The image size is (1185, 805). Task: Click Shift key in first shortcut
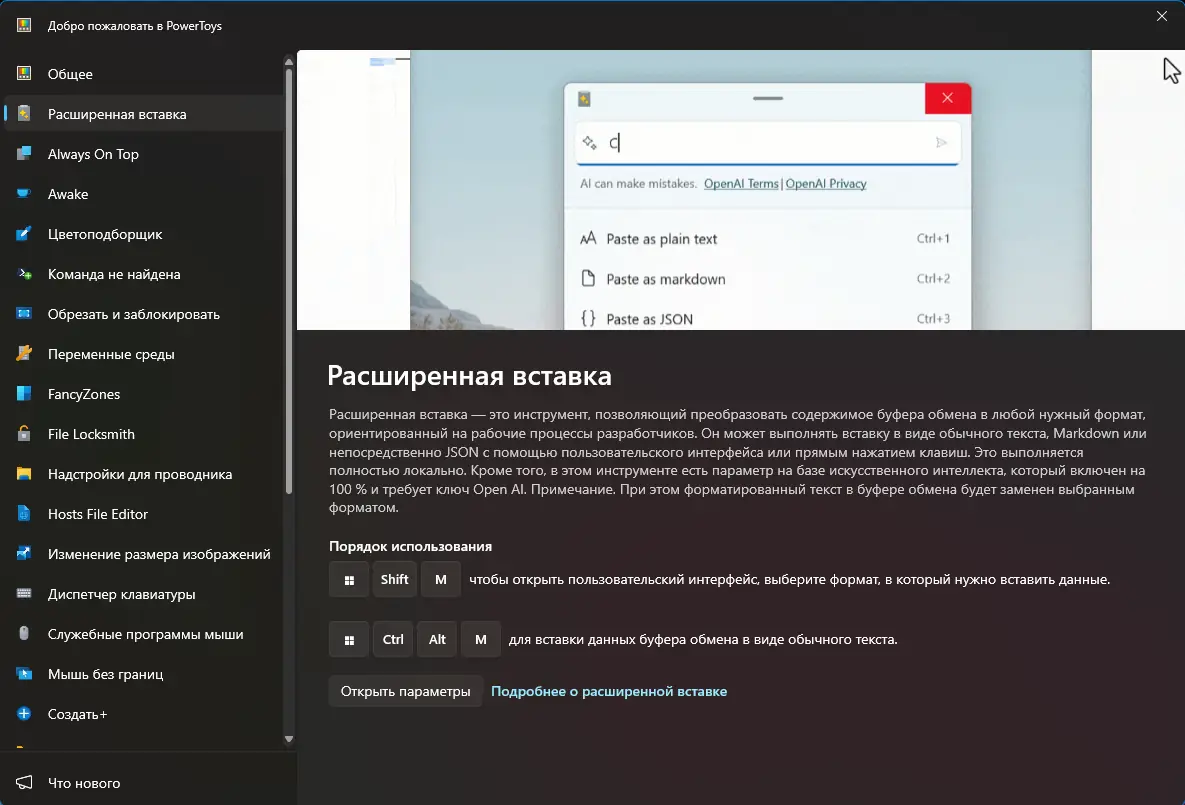pos(394,580)
